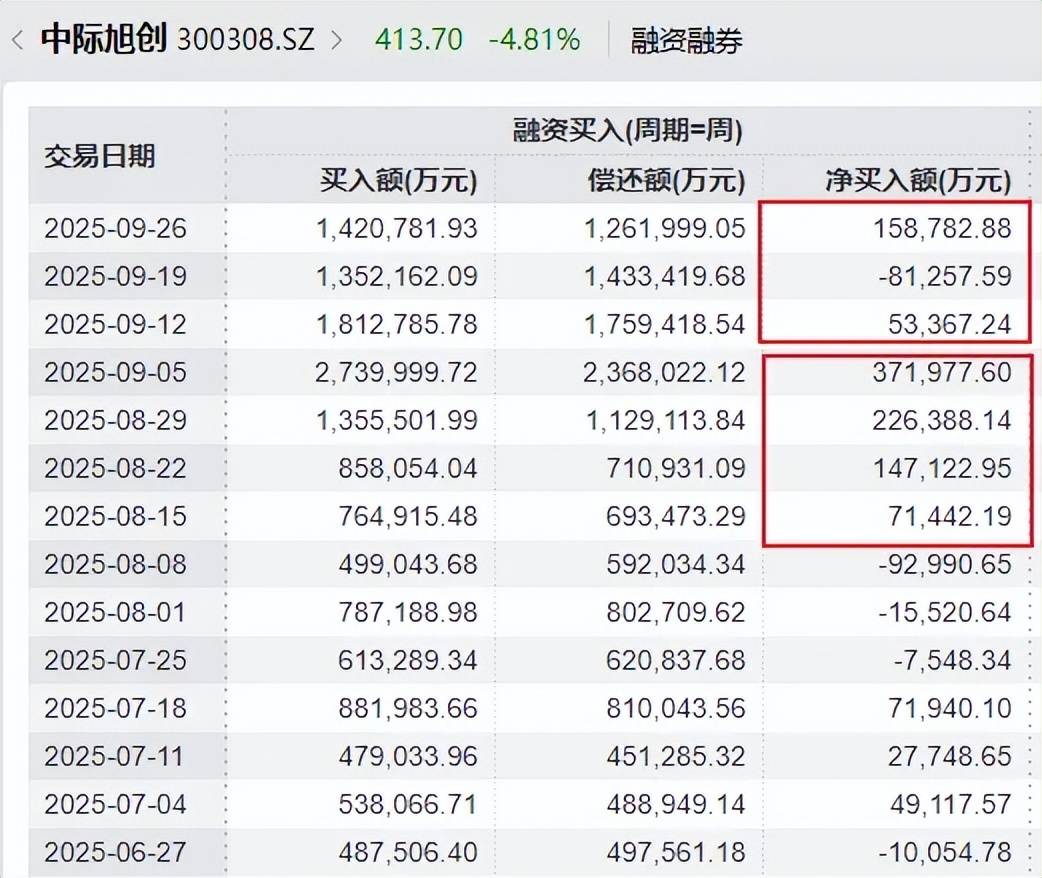Select date row 2025-08-29
The width and height of the screenshot is (1042, 878).
coord(116,421)
